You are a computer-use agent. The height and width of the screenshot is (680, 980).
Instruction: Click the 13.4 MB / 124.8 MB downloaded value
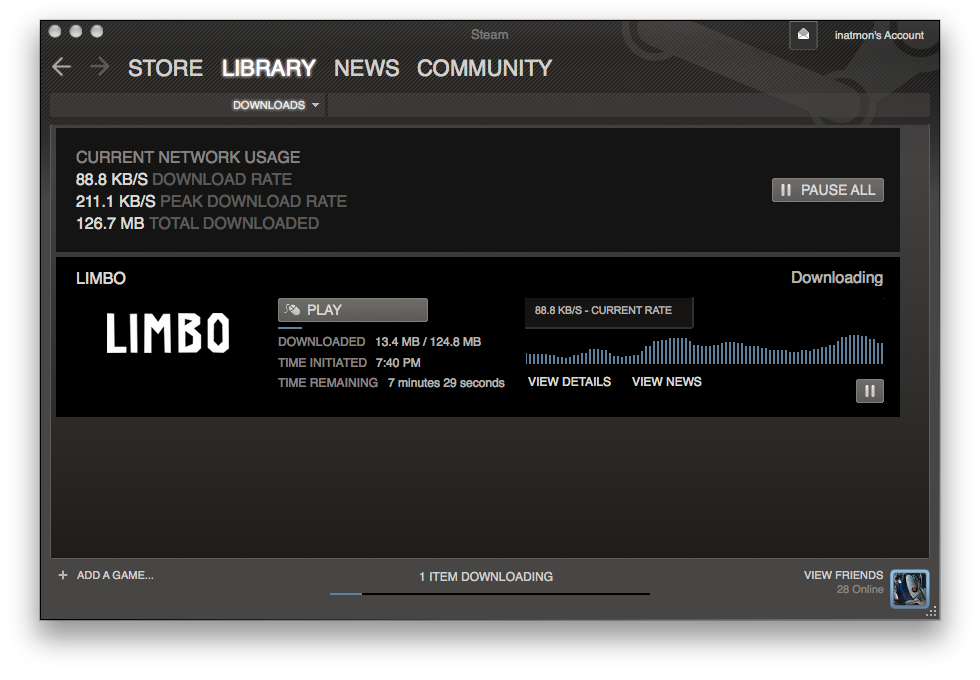point(428,342)
